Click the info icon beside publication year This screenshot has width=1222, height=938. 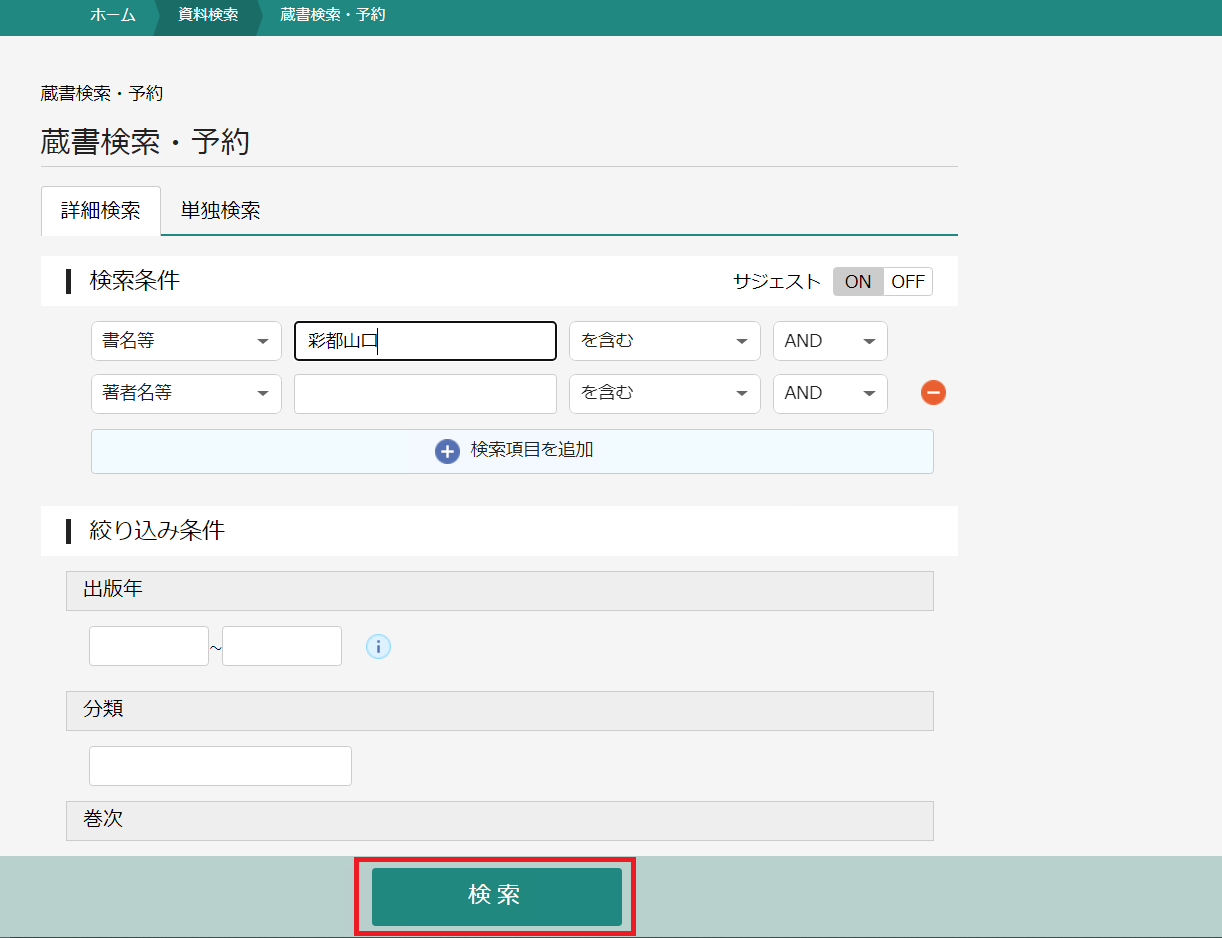coord(378,647)
